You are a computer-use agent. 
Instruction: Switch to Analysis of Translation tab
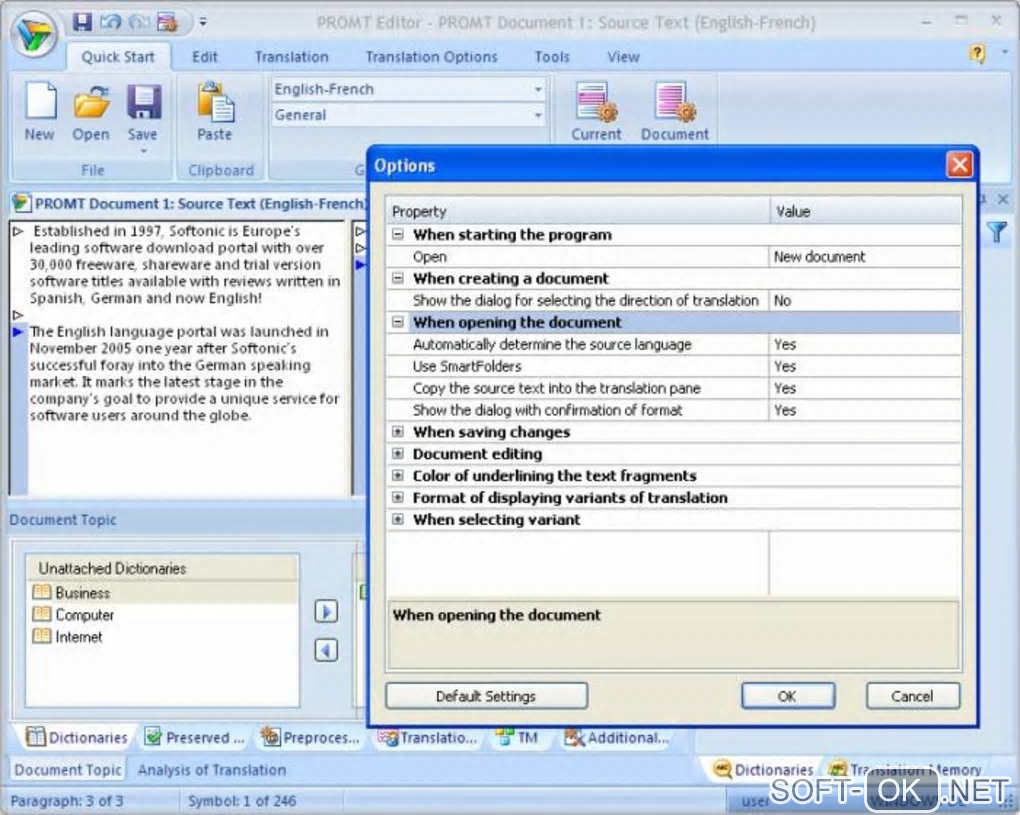click(211, 769)
